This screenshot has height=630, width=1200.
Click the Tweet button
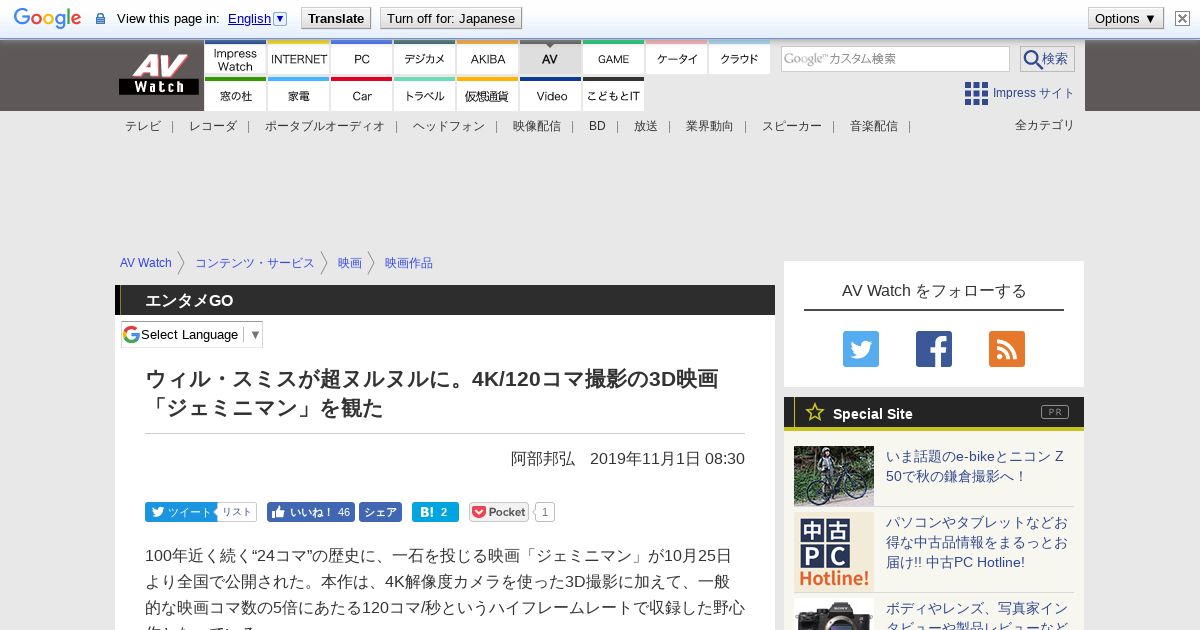click(x=180, y=512)
